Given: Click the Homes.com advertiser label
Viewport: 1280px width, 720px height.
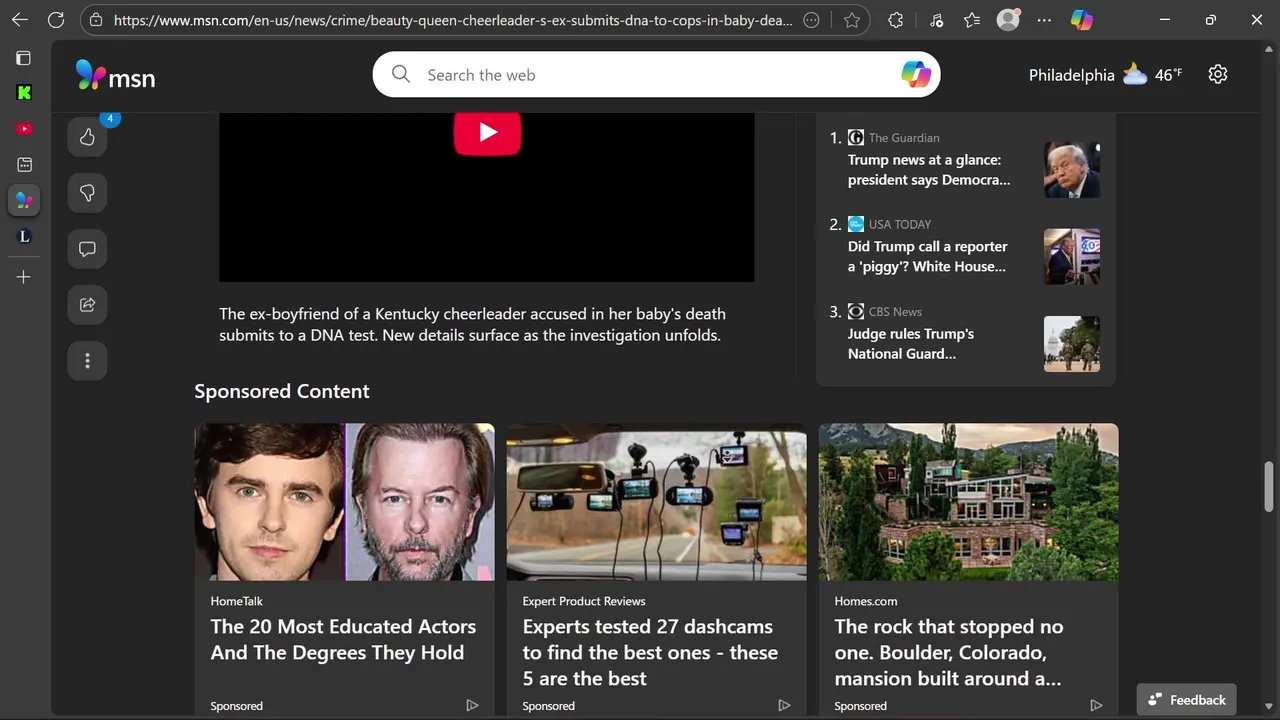Looking at the screenshot, I should tap(866, 601).
